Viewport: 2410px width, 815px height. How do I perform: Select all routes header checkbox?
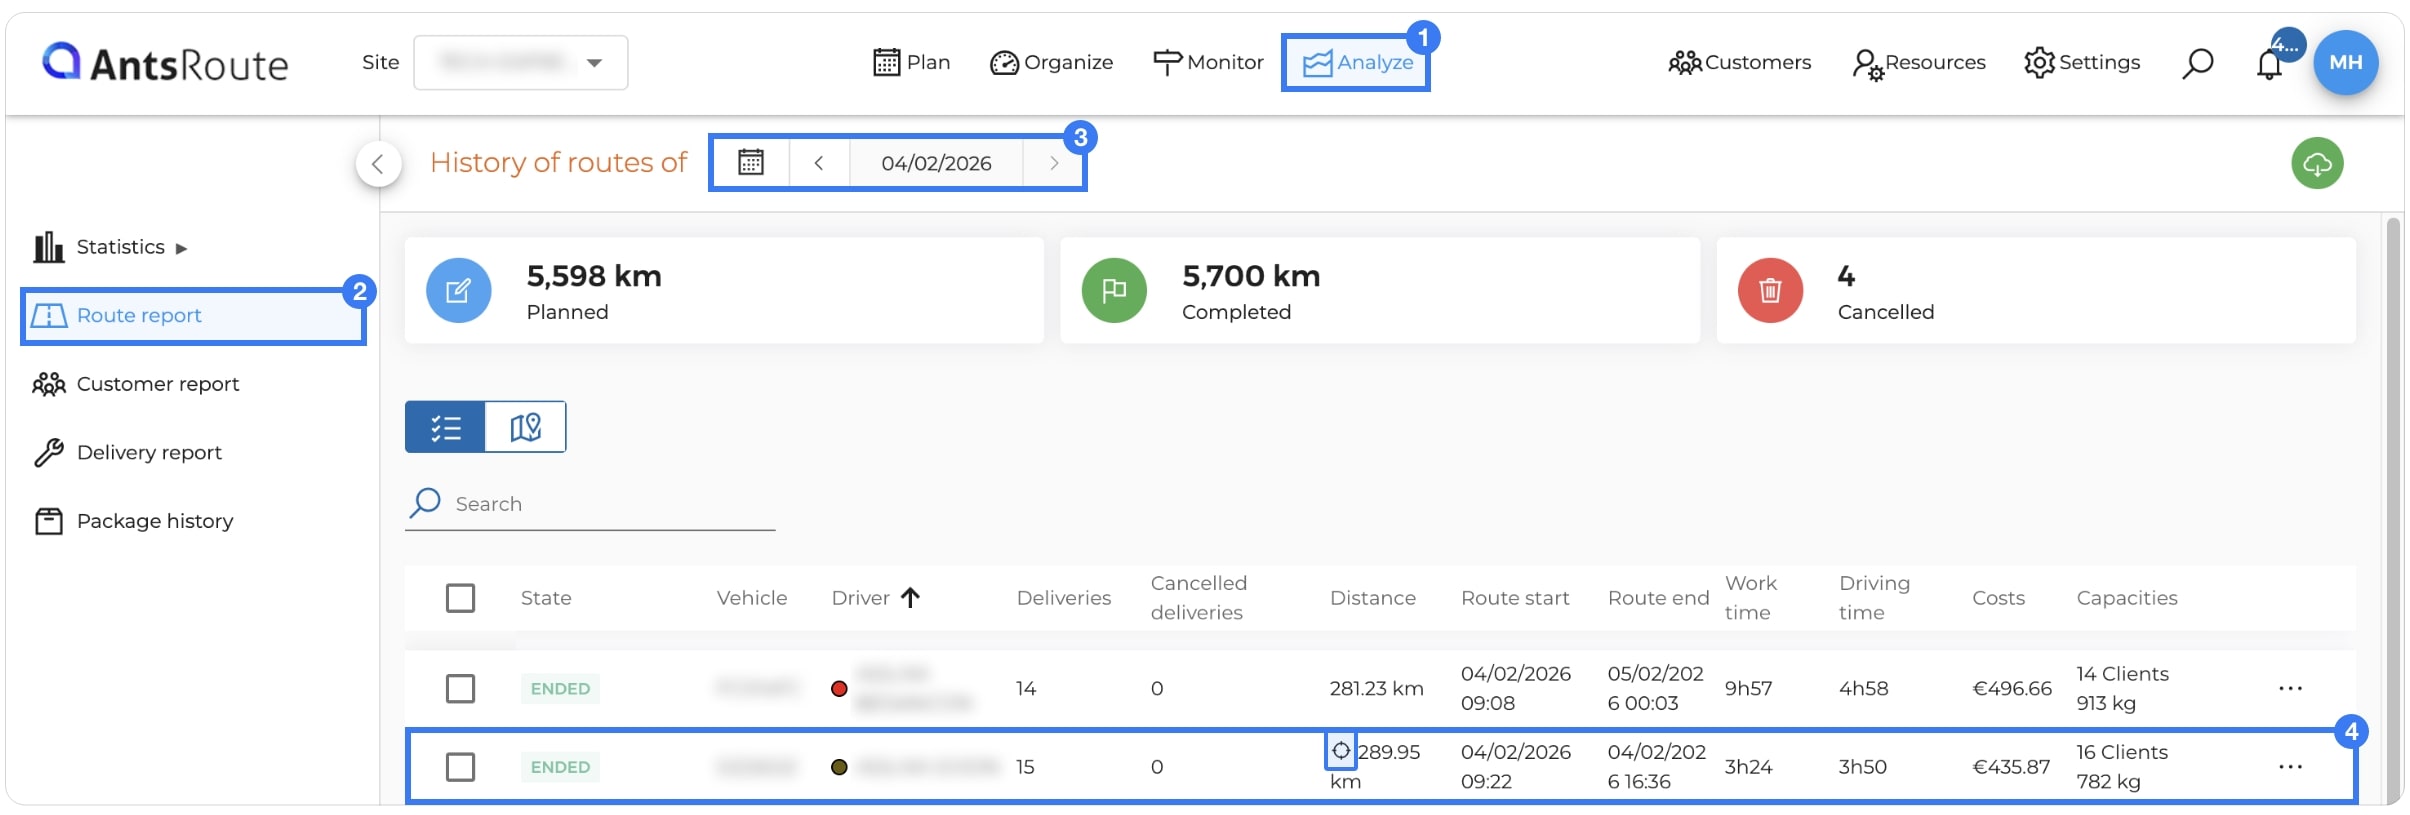(460, 598)
